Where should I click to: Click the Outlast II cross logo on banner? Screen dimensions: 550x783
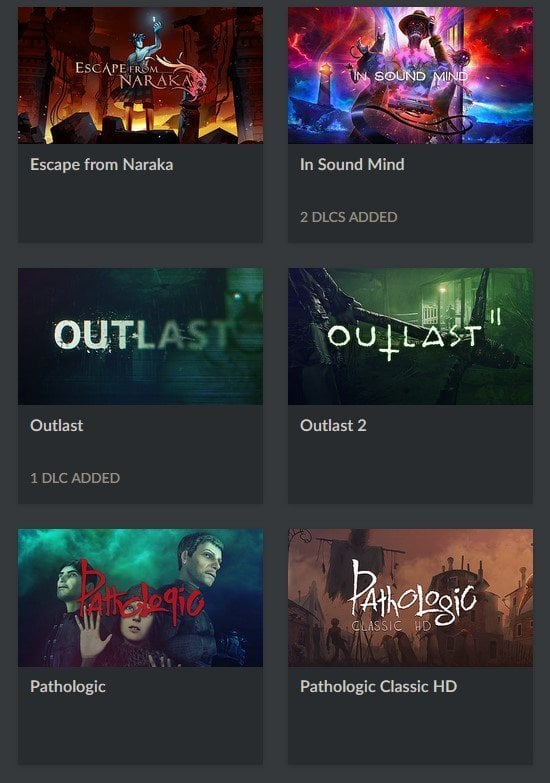coord(414,335)
